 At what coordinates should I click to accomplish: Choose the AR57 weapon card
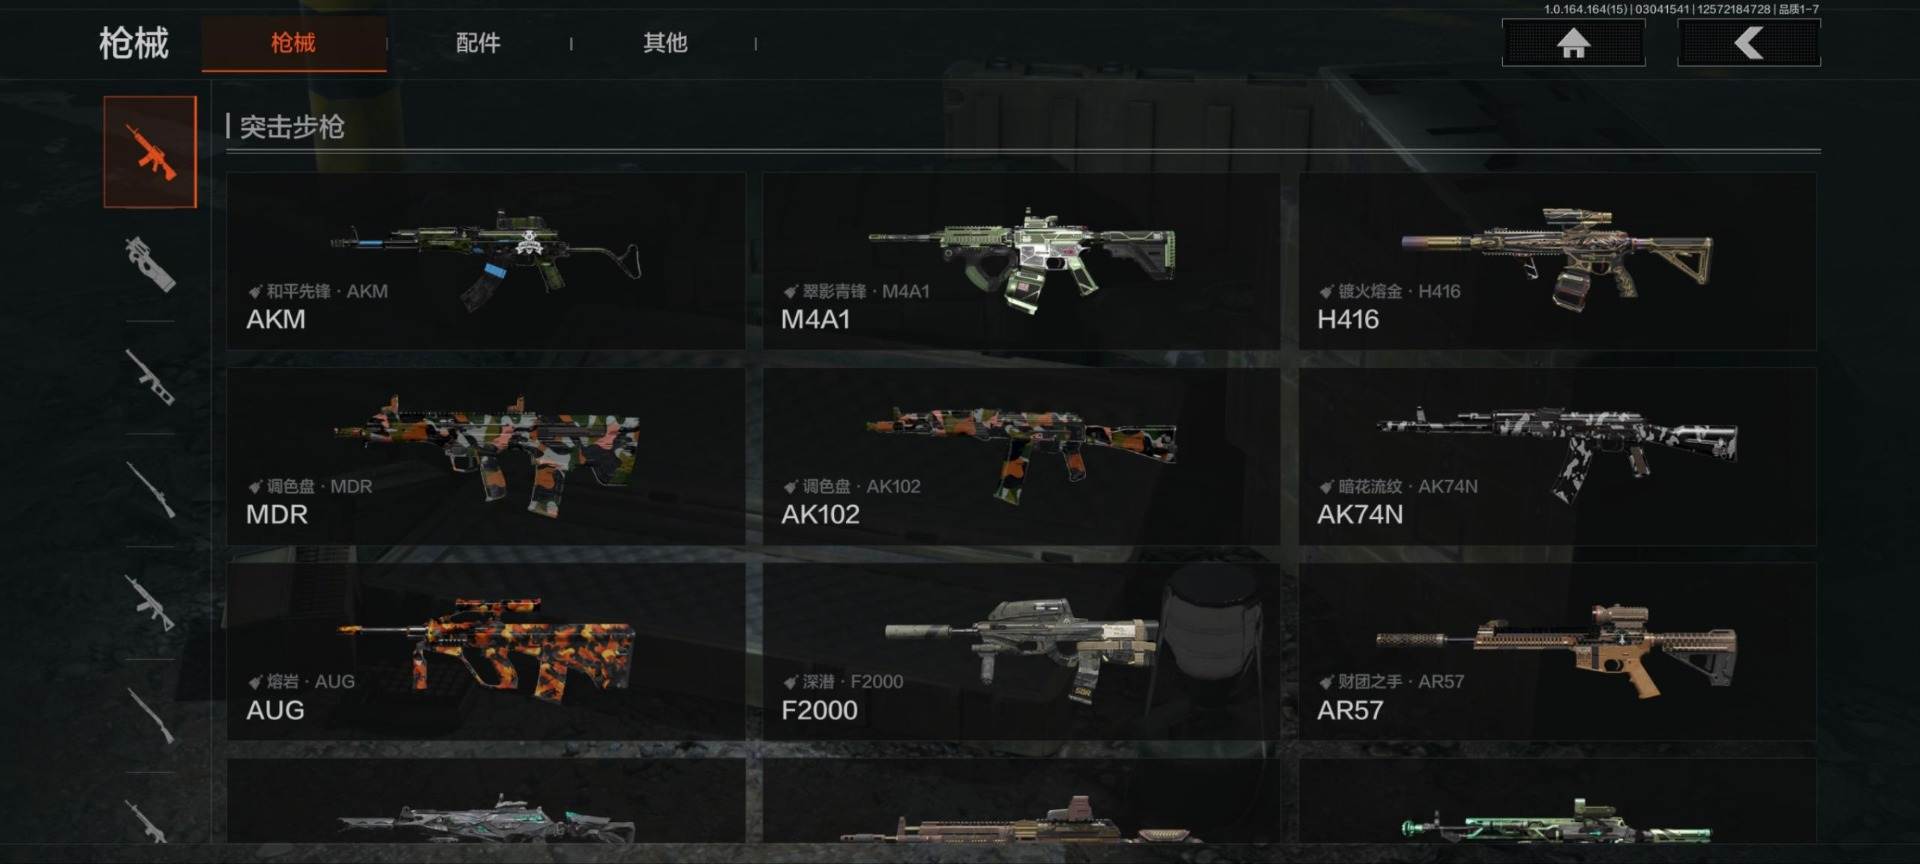pos(1557,651)
